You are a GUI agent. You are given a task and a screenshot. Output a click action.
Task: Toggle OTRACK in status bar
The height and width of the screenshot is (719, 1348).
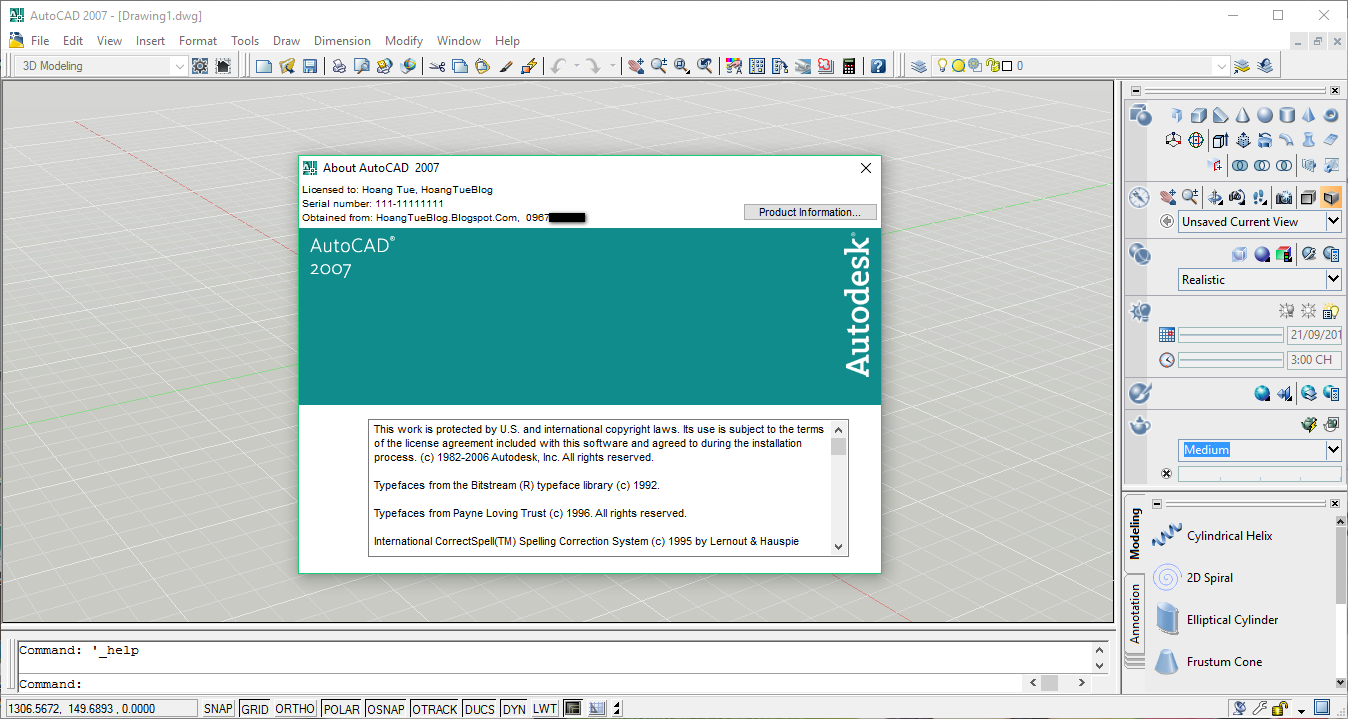point(435,709)
